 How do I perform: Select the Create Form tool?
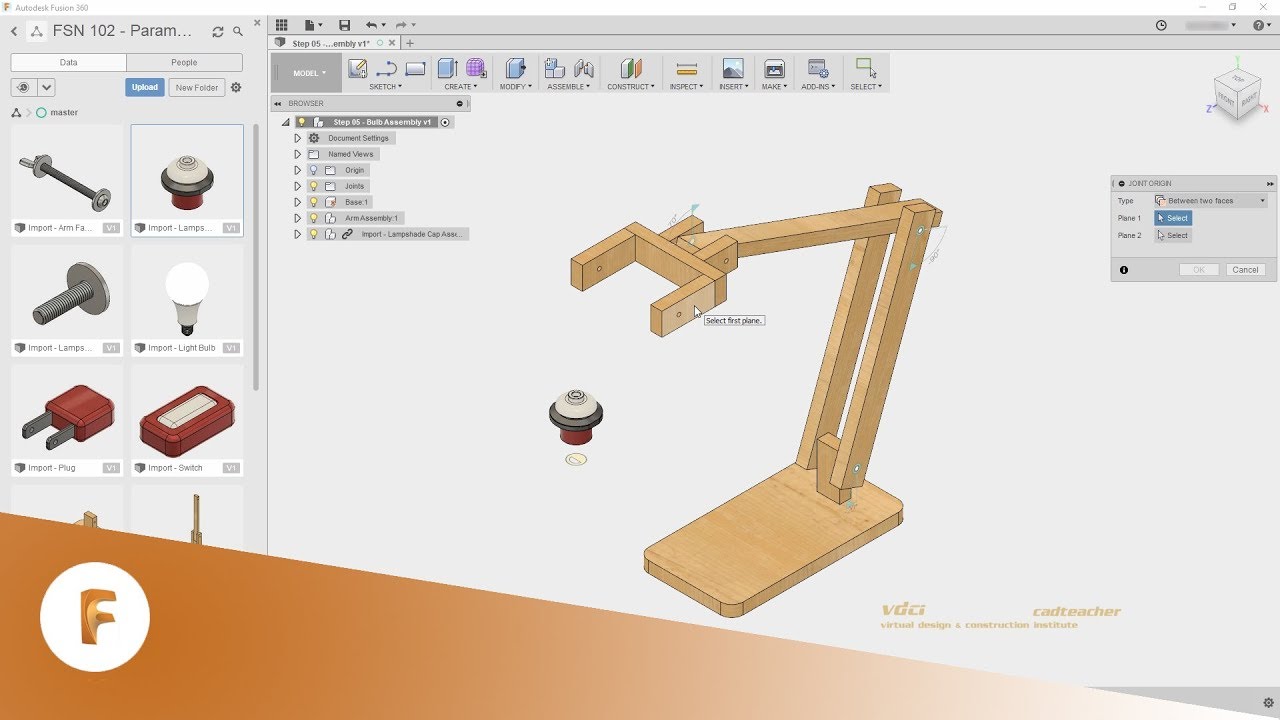pos(476,68)
